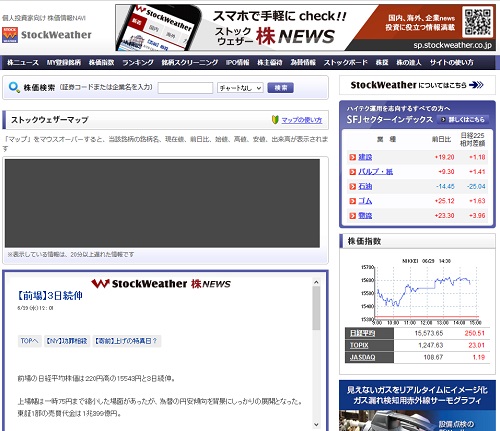500x431 pixels.
Task: Click the スマホで手軽に check 株NEWS banner
Action: pos(305,27)
